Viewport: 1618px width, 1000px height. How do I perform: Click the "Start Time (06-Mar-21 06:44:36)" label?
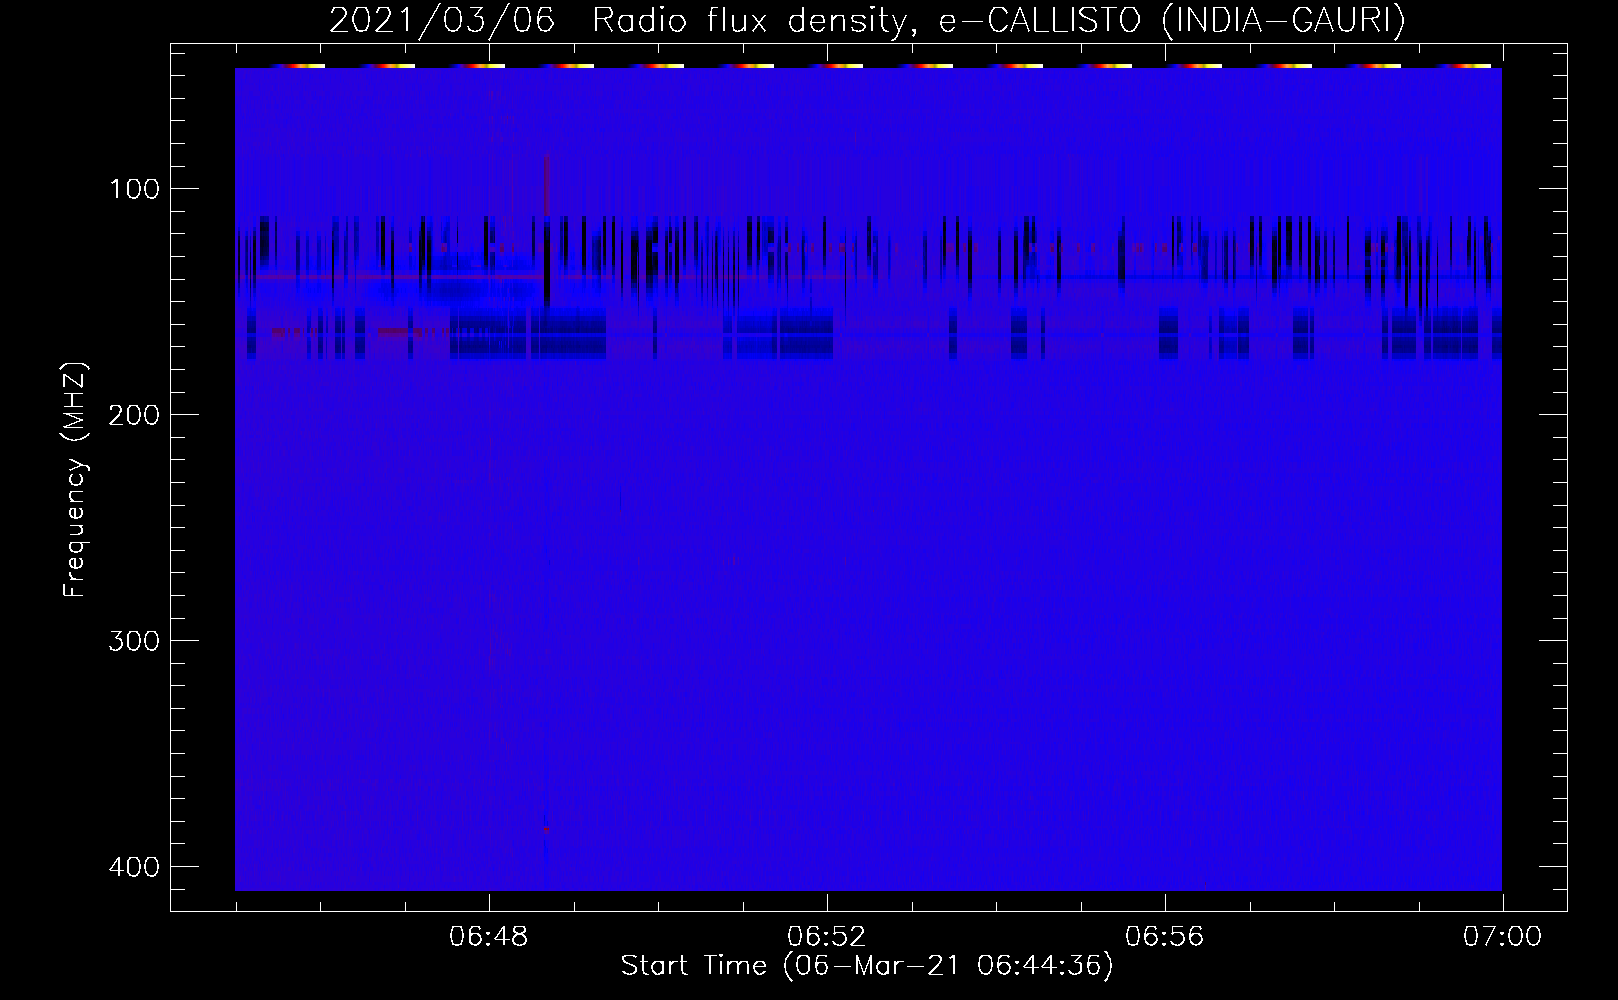coord(867,967)
